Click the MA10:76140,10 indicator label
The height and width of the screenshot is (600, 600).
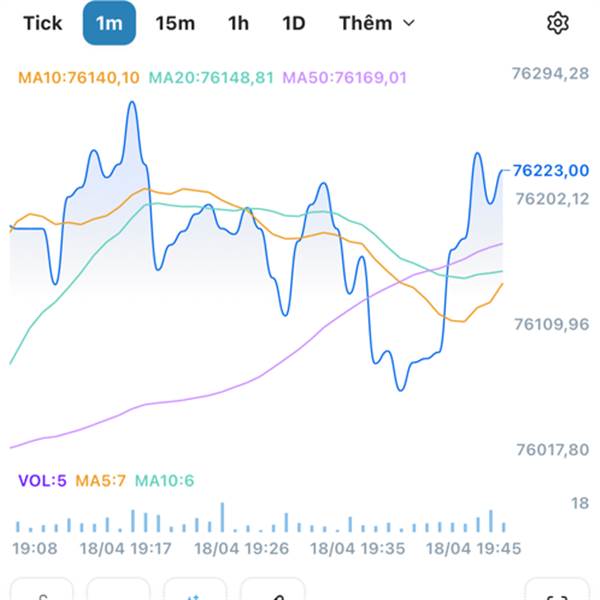78,77
